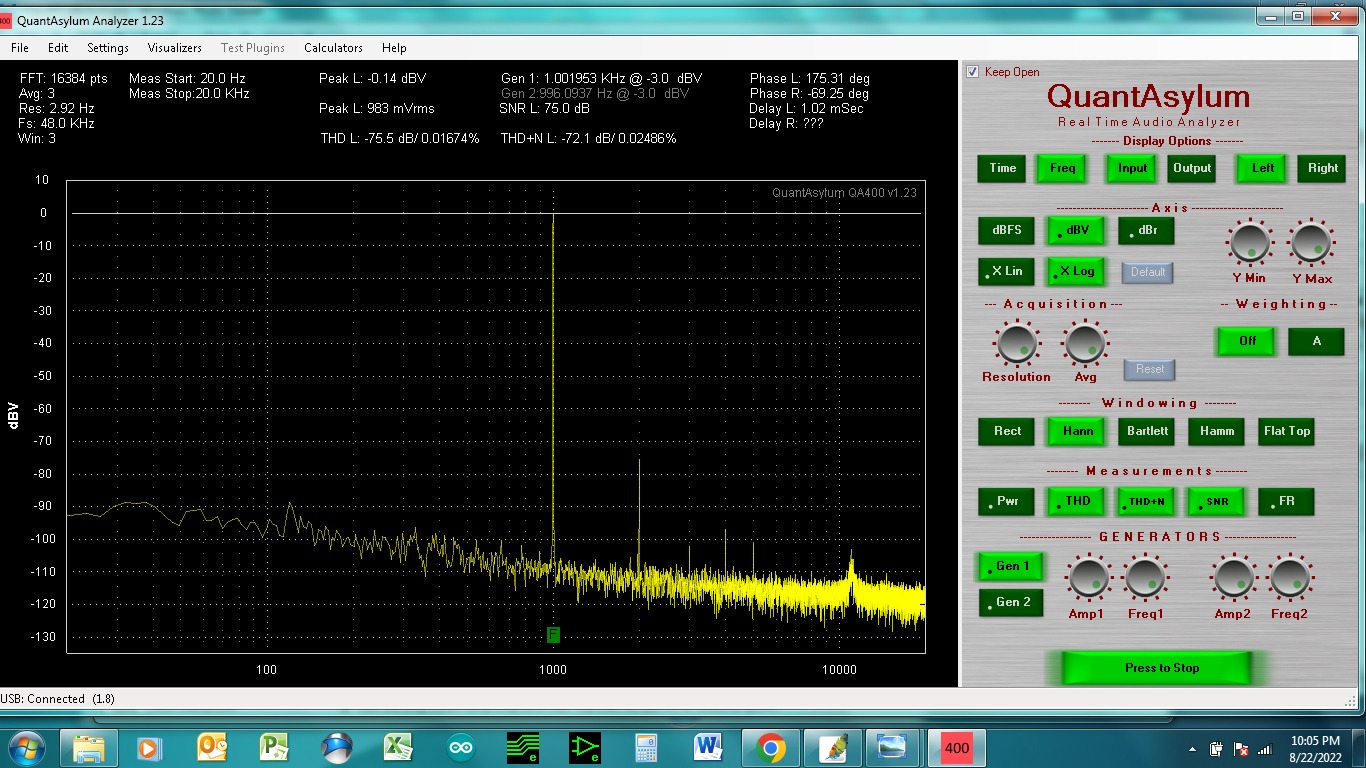Switch display to Time domain
The image size is (1366, 768).
pos(1003,168)
